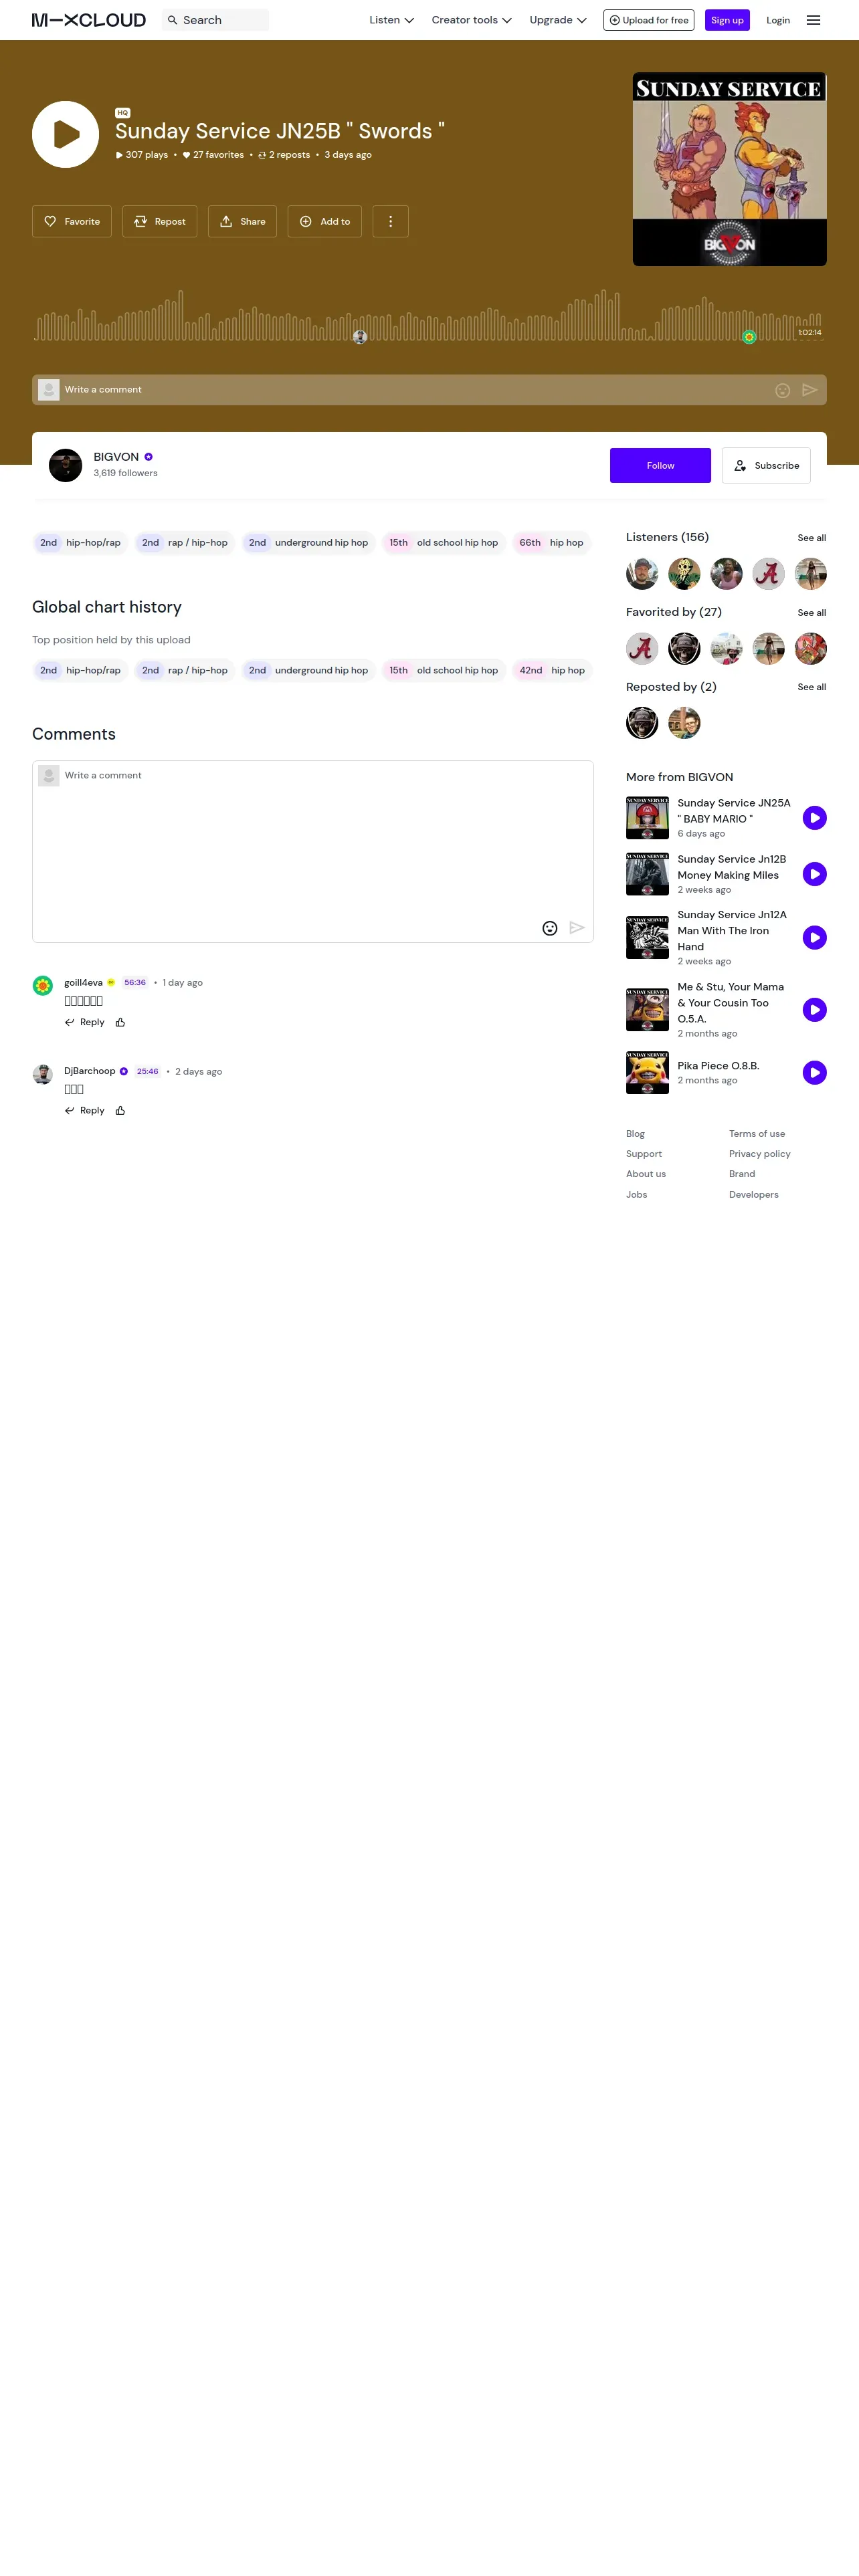Open Sunday Service JN25A title link
The image size is (859, 2576).
[x=734, y=811]
